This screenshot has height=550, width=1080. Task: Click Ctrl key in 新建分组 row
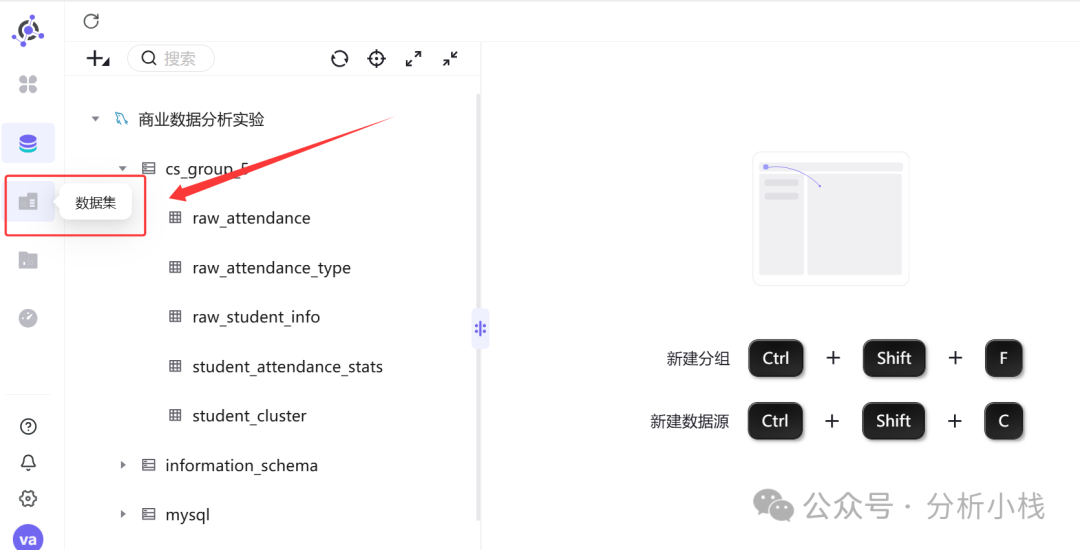[776, 358]
